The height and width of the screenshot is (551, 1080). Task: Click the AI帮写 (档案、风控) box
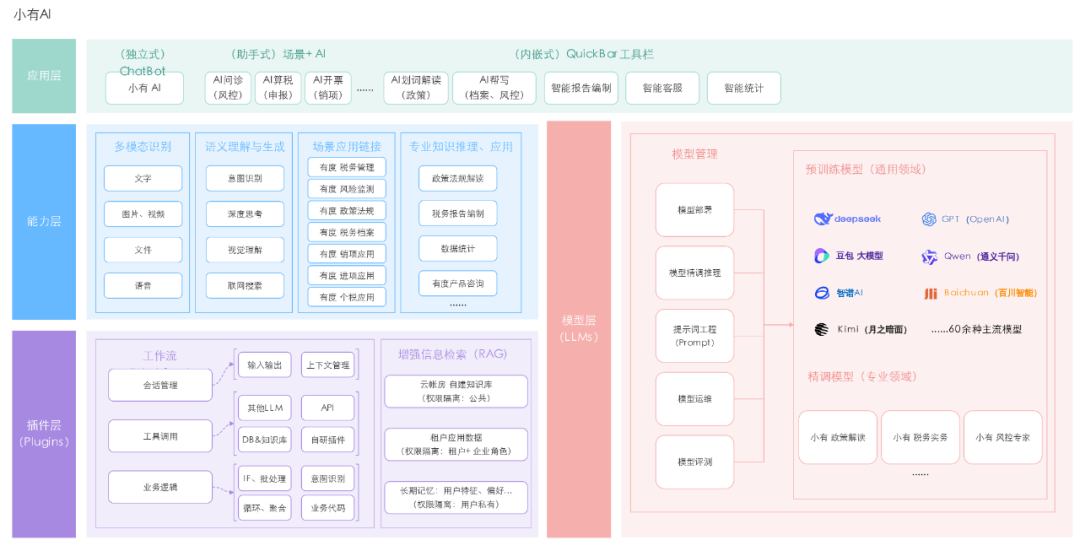(494, 88)
